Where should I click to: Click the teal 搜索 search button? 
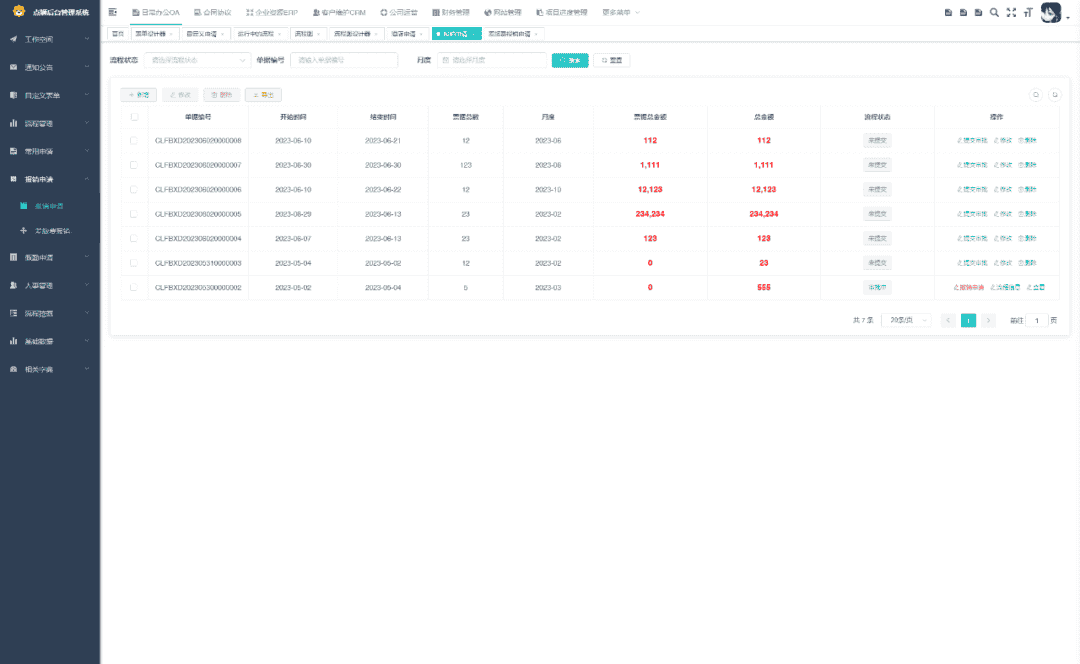click(570, 60)
